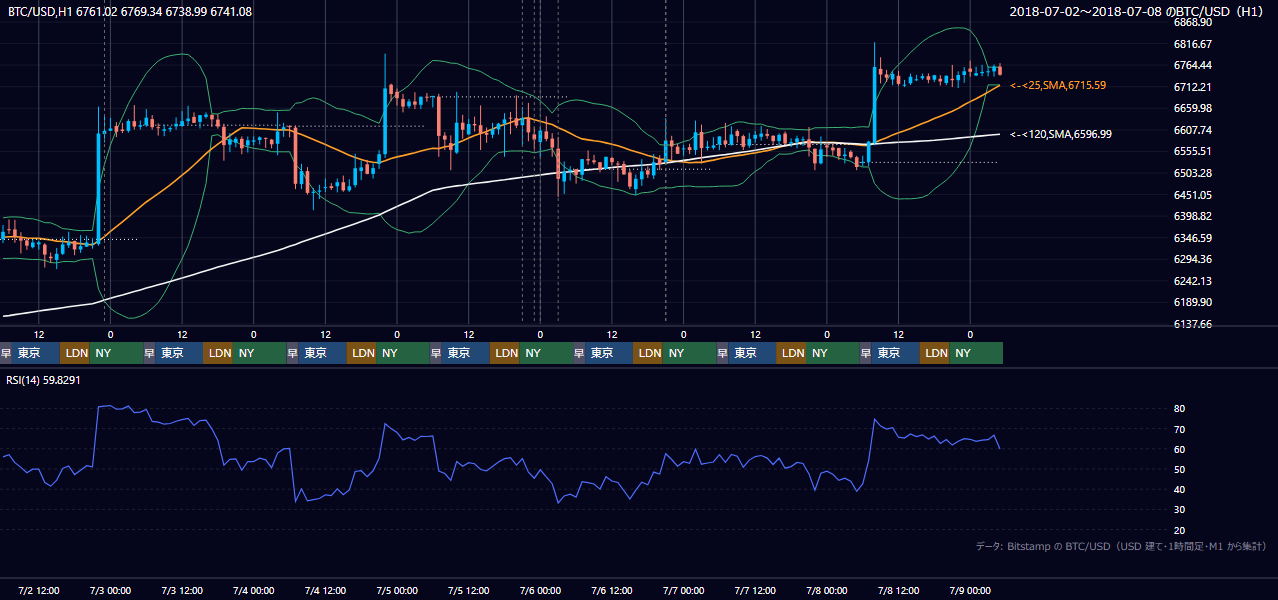The image size is (1278, 600).
Task: Click the 2018-07-02〜2018-07-08 date range header
Action: (1137, 11)
